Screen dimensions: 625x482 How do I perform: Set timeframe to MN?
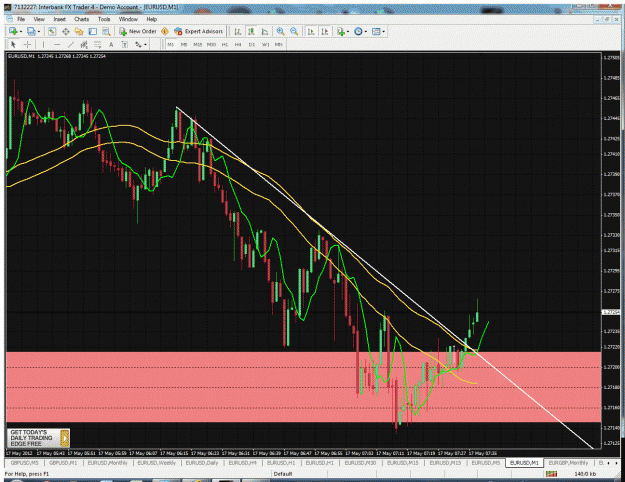pyautogui.click(x=279, y=45)
